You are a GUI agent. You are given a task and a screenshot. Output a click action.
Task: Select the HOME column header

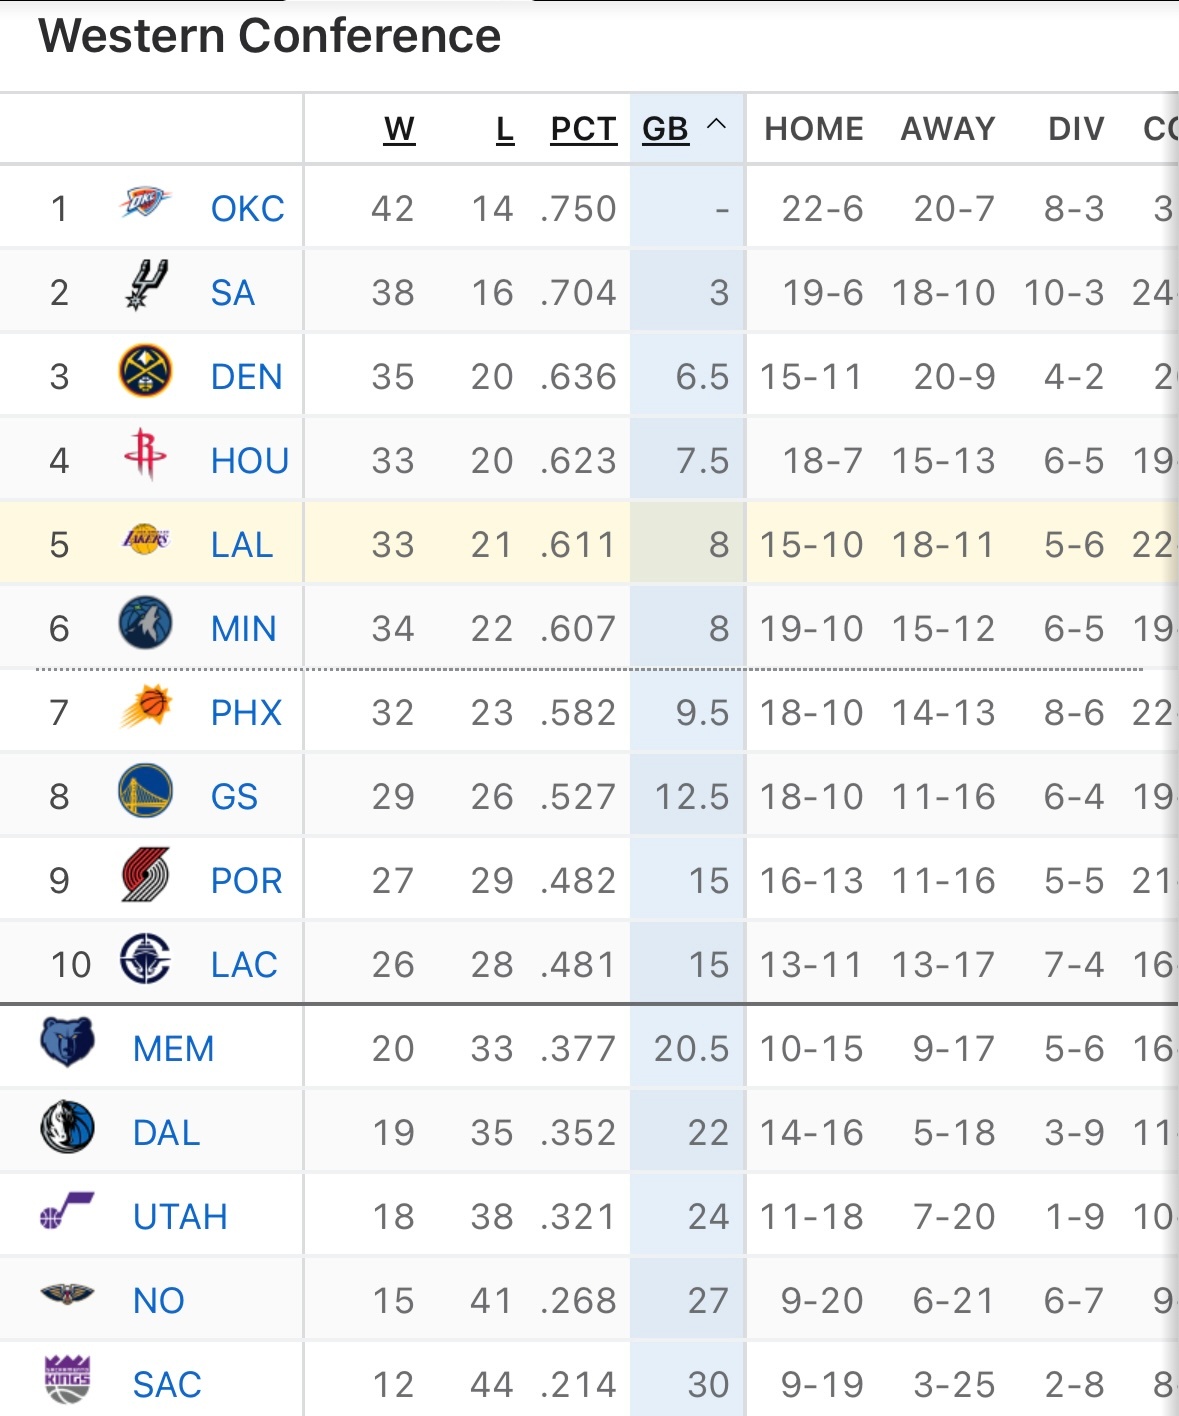click(x=813, y=129)
